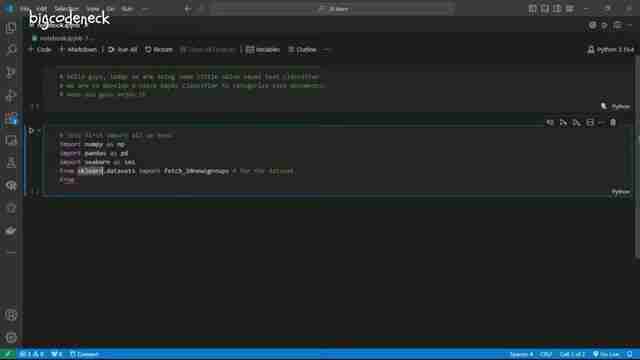Open more cell actions ellipsis in cell toolbar
Viewport: 640px width, 360px height.
(x=601, y=122)
